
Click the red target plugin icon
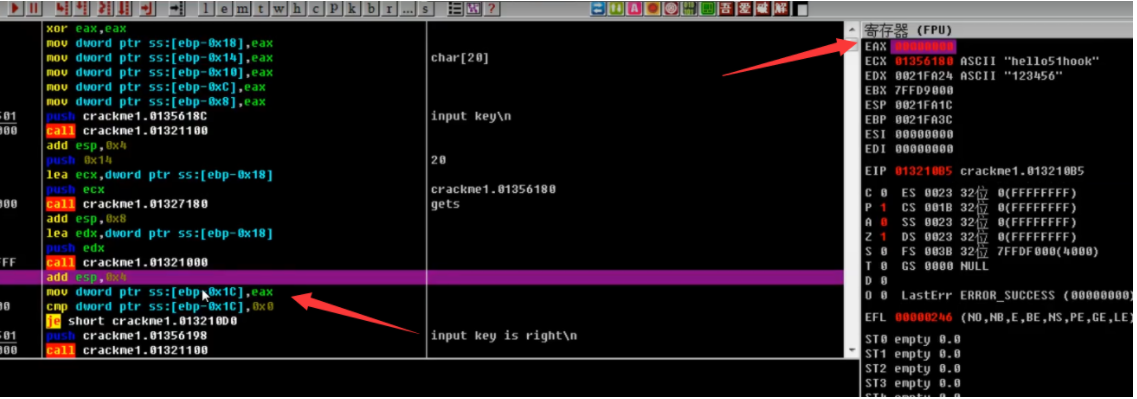(671, 9)
